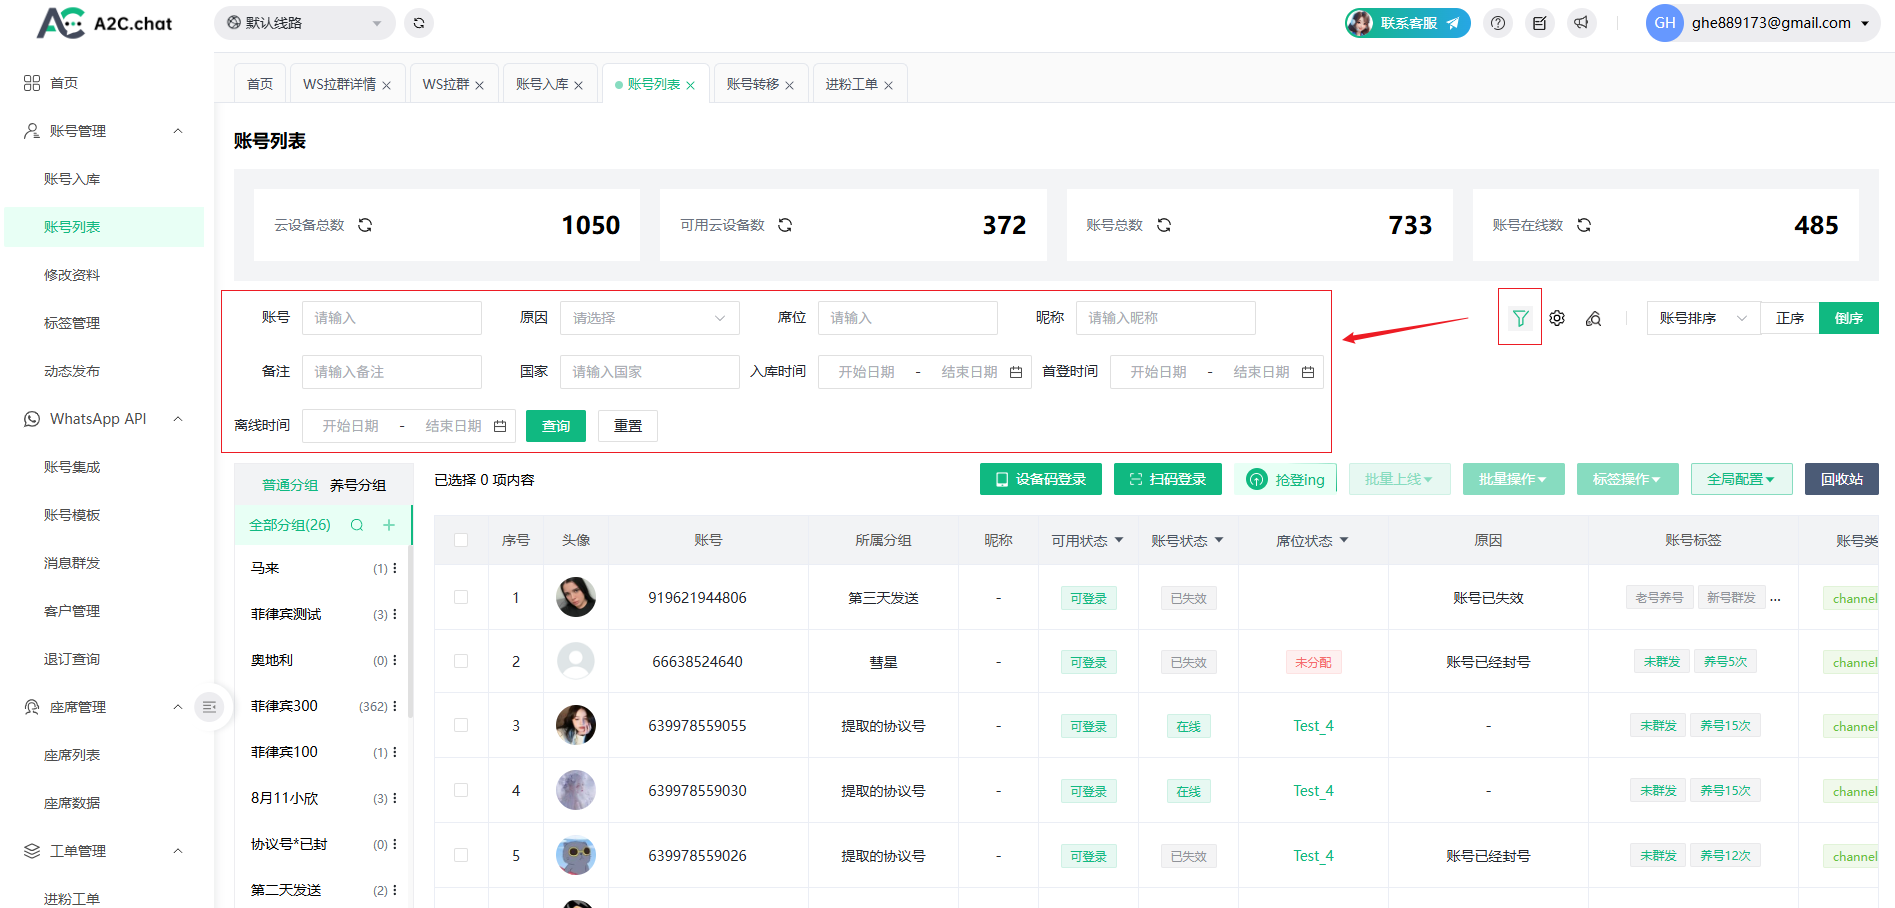1895x908 pixels.
Task: Add a new group with plus icon
Action: [389, 525]
